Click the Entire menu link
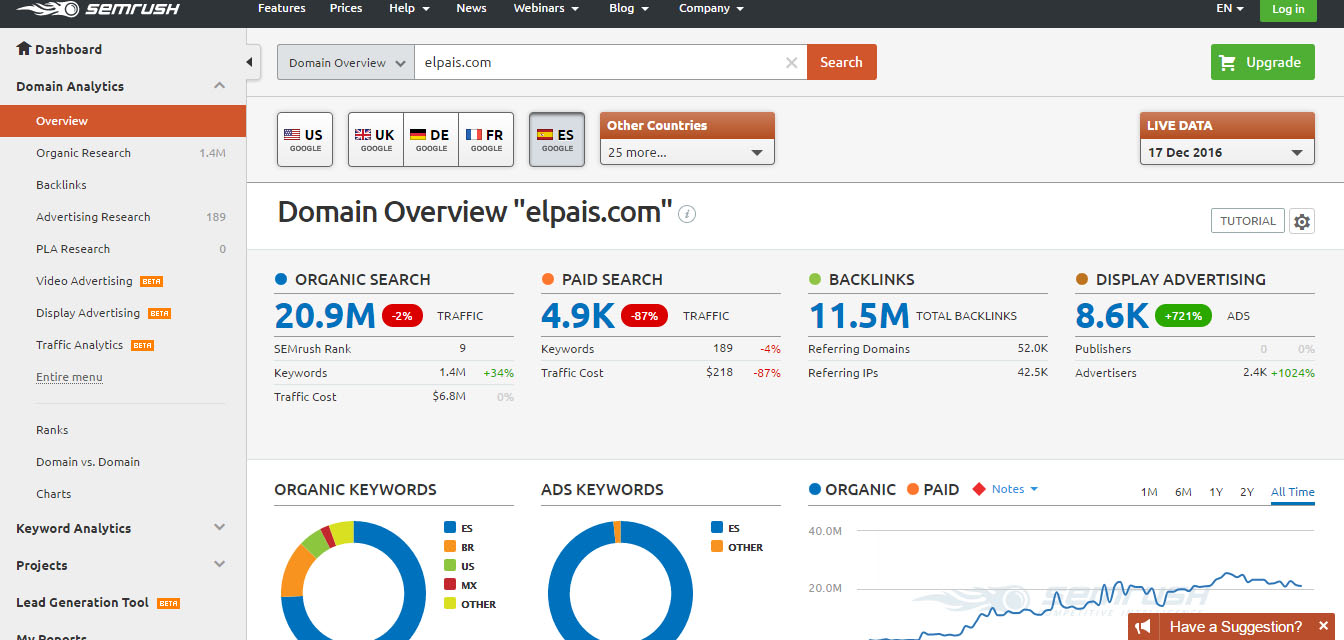 pyautogui.click(x=69, y=377)
